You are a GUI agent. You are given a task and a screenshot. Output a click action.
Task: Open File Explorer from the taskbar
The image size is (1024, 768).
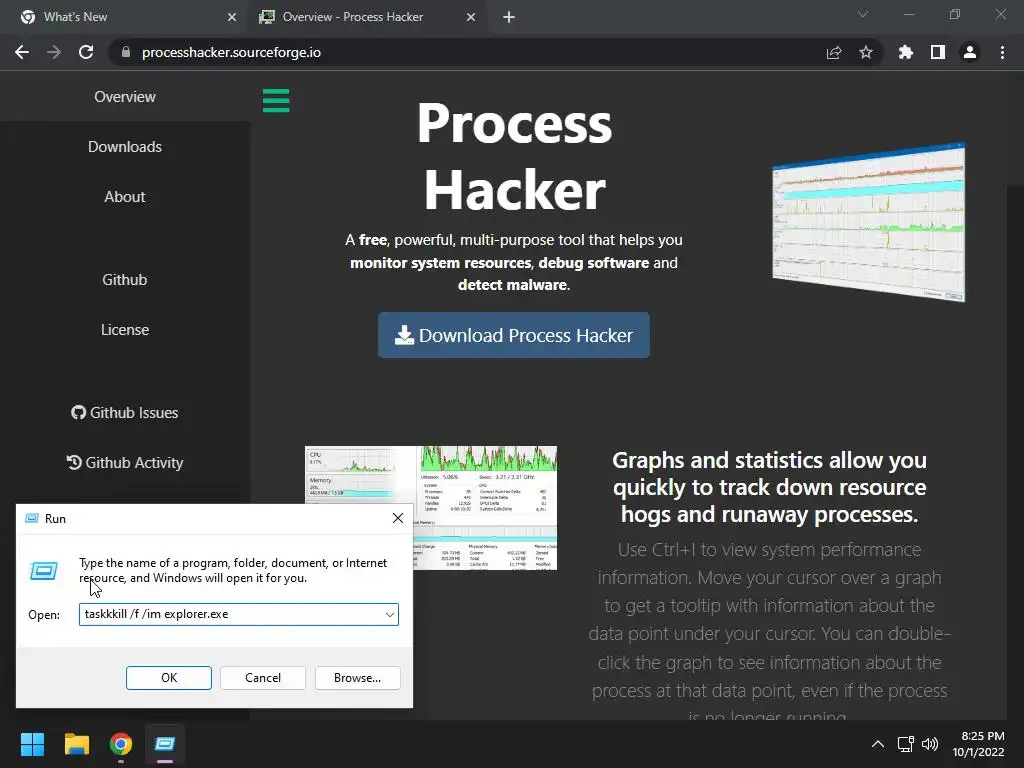point(76,744)
